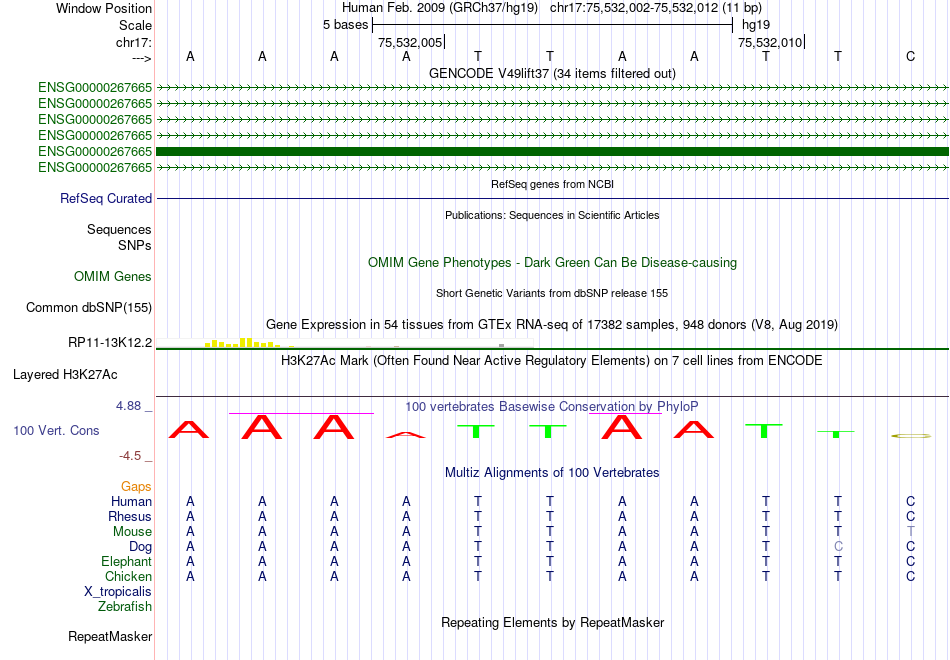Viewport: 950px width, 660px height.
Task: Open the Publications: Sequences in Scientific Articles title
Action: 552,215
